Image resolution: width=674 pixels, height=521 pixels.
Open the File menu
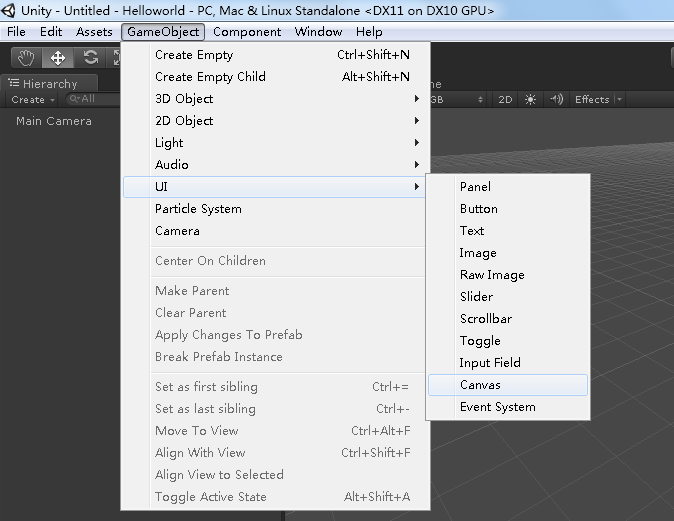pyautogui.click(x=16, y=32)
